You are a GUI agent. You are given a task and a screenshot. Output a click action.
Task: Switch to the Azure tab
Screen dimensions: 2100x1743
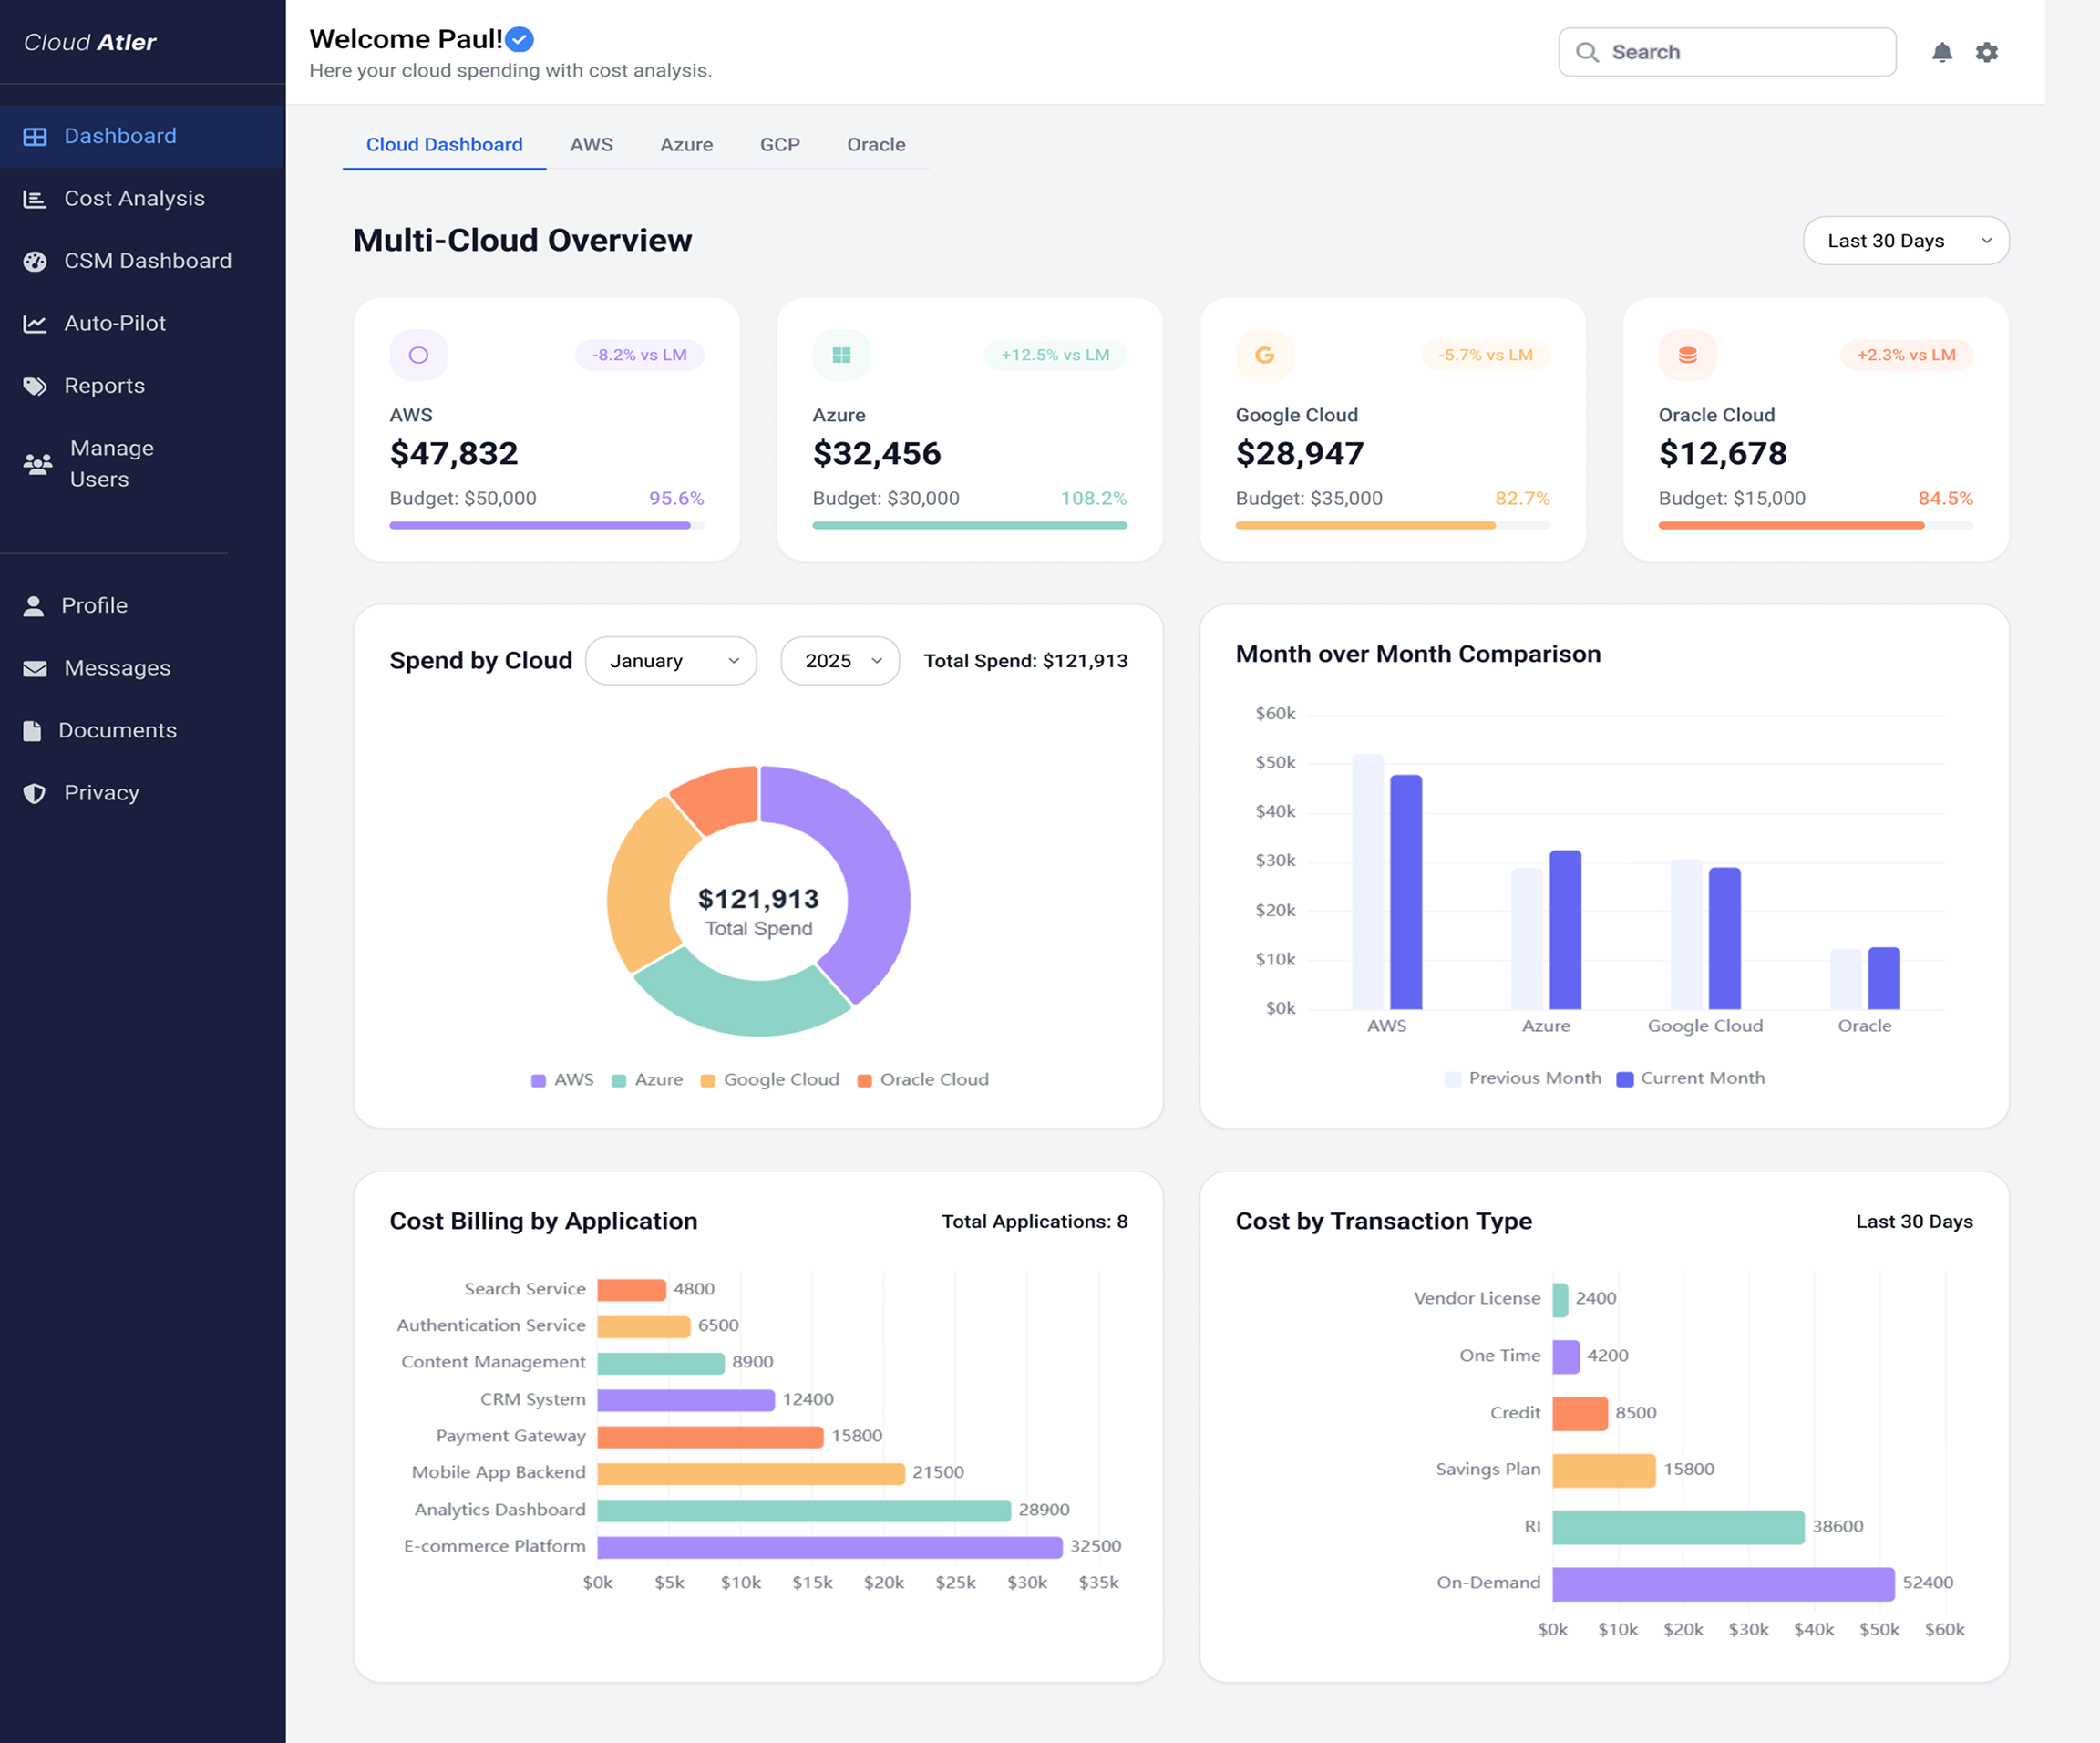(x=686, y=144)
